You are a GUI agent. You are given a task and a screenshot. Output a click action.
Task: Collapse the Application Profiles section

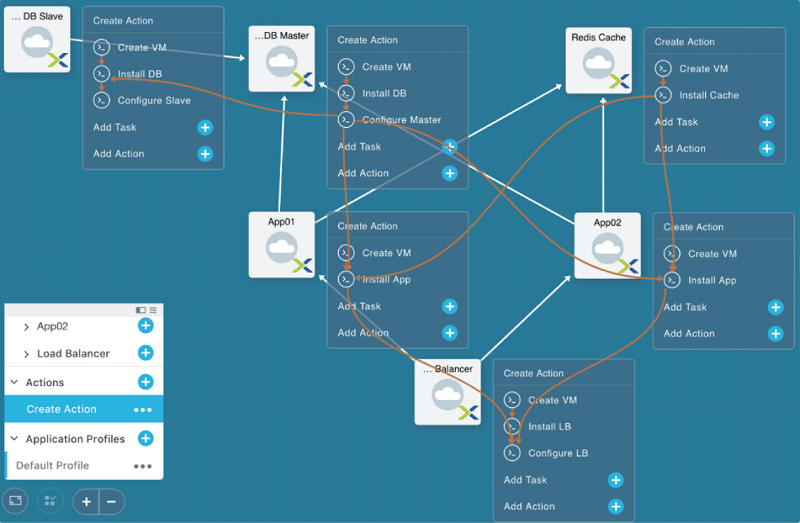tap(14, 438)
